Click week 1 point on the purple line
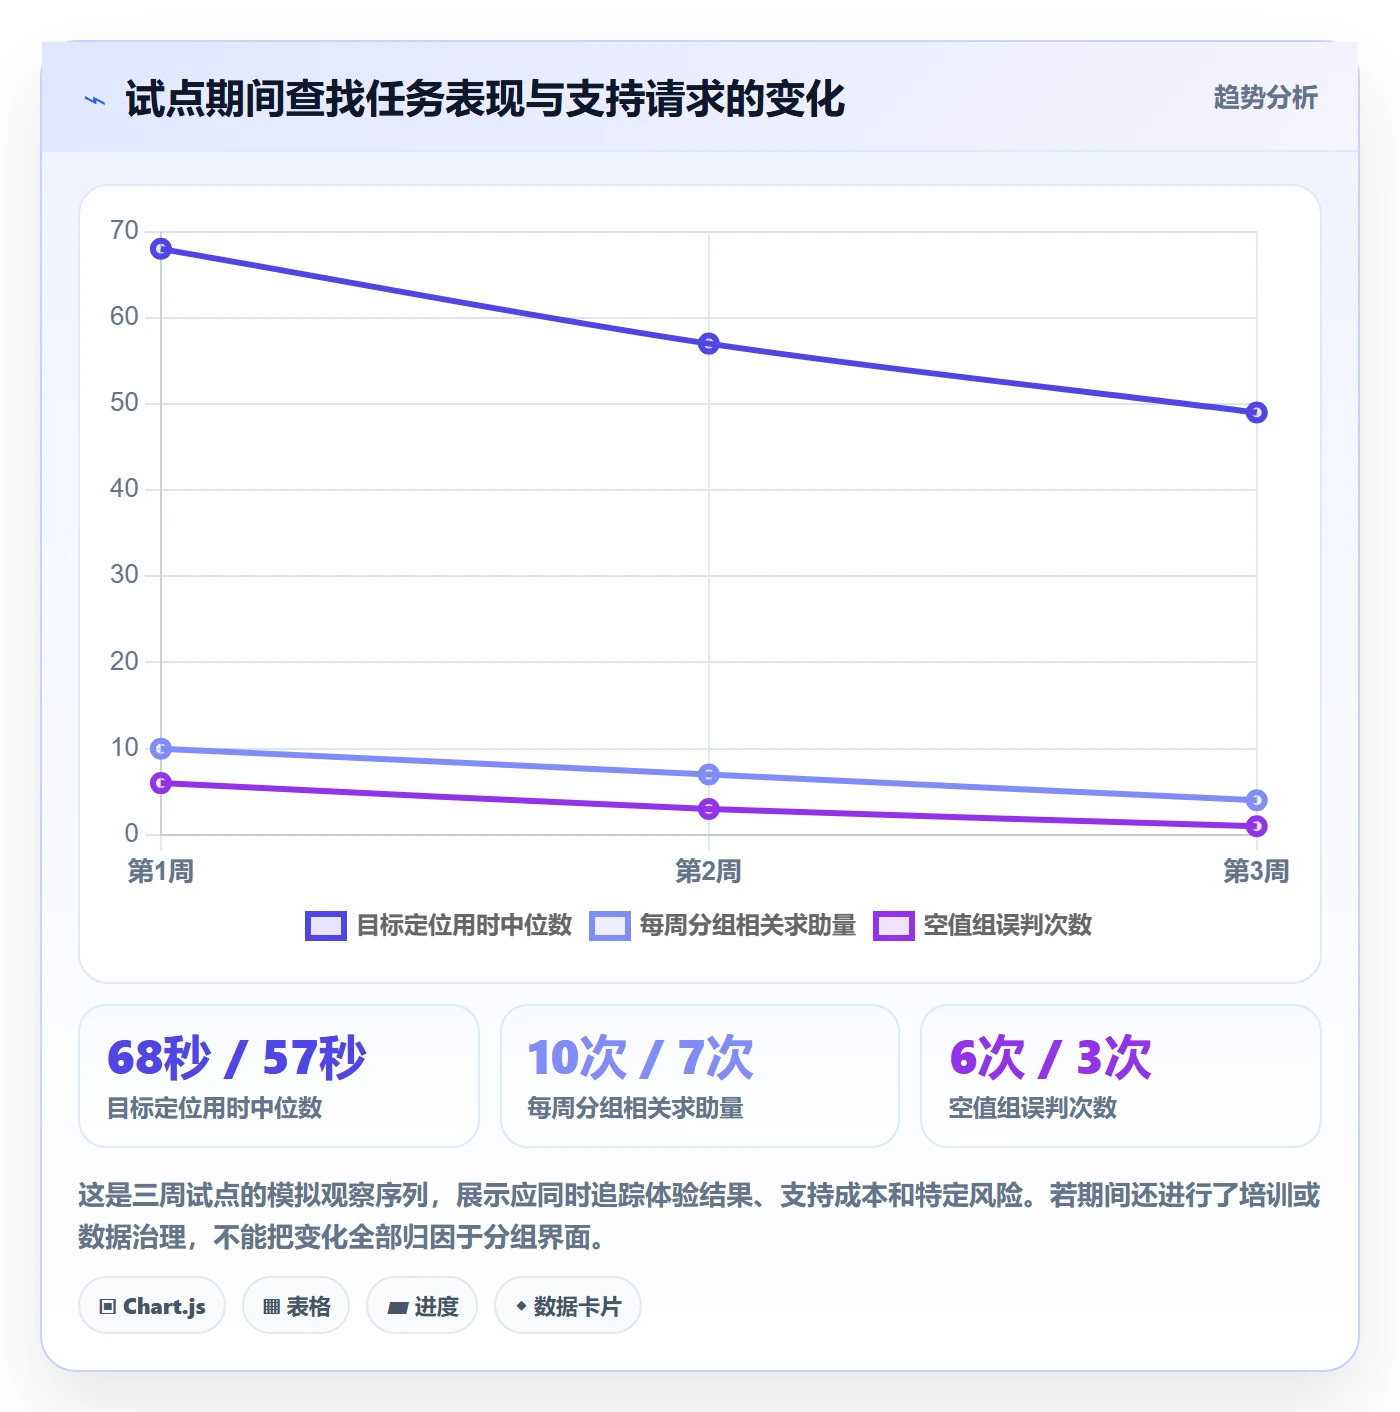 [x=161, y=783]
